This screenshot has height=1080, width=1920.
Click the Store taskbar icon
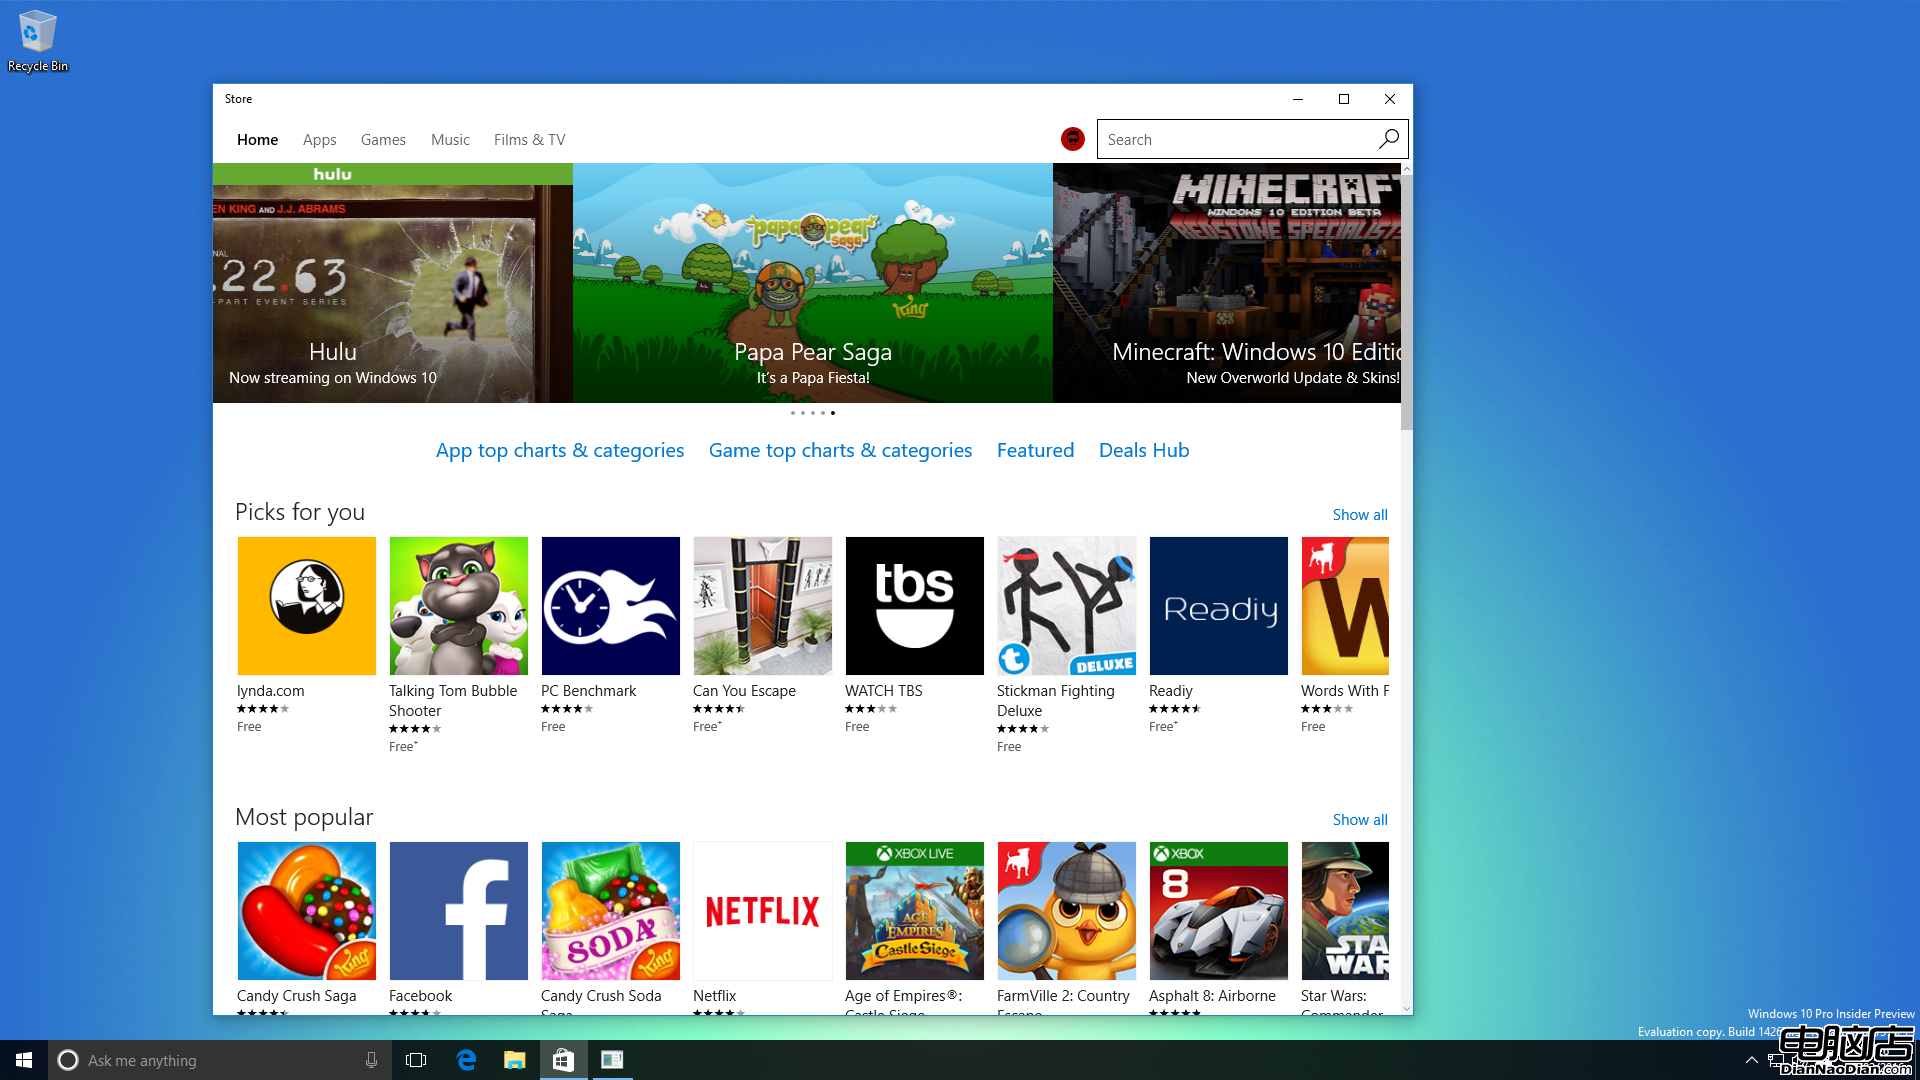point(563,1060)
